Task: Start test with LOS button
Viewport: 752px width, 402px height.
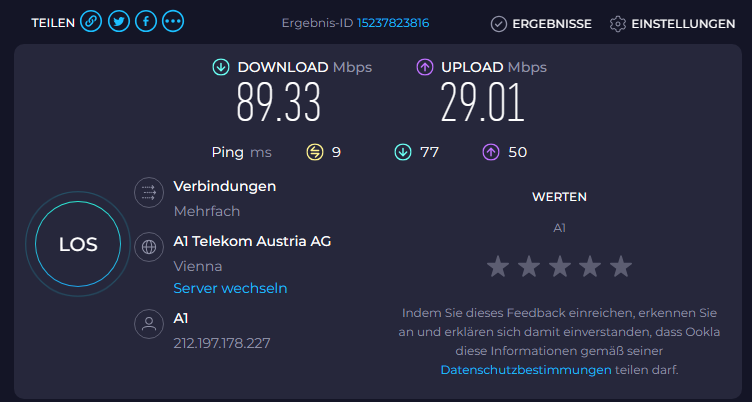Action: pos(78,244)
